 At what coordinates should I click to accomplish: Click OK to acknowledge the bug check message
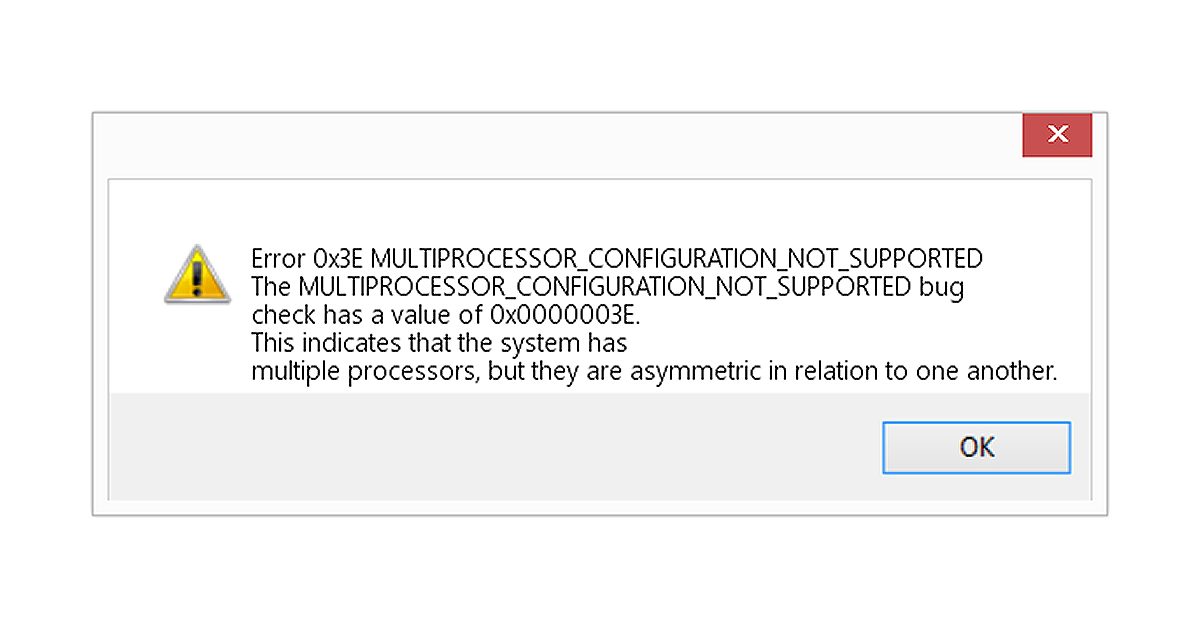tap(976, 447)
